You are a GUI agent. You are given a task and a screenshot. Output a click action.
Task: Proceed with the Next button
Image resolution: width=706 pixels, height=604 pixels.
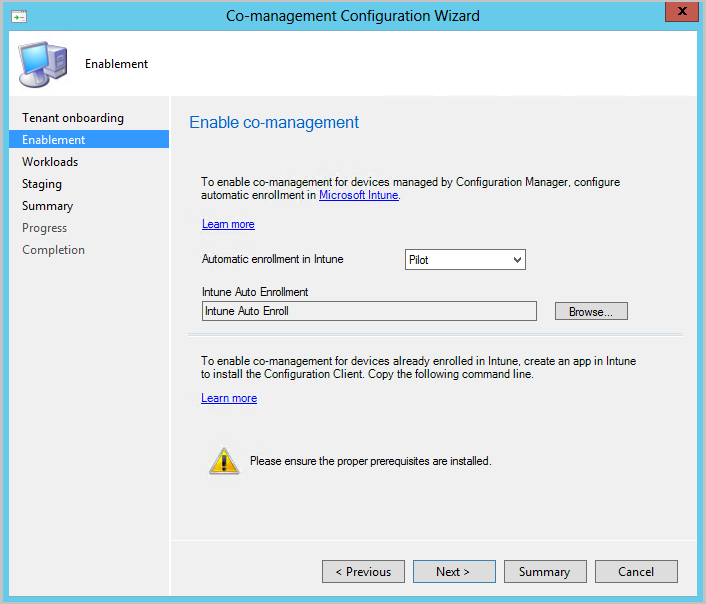tap(454, 572)
